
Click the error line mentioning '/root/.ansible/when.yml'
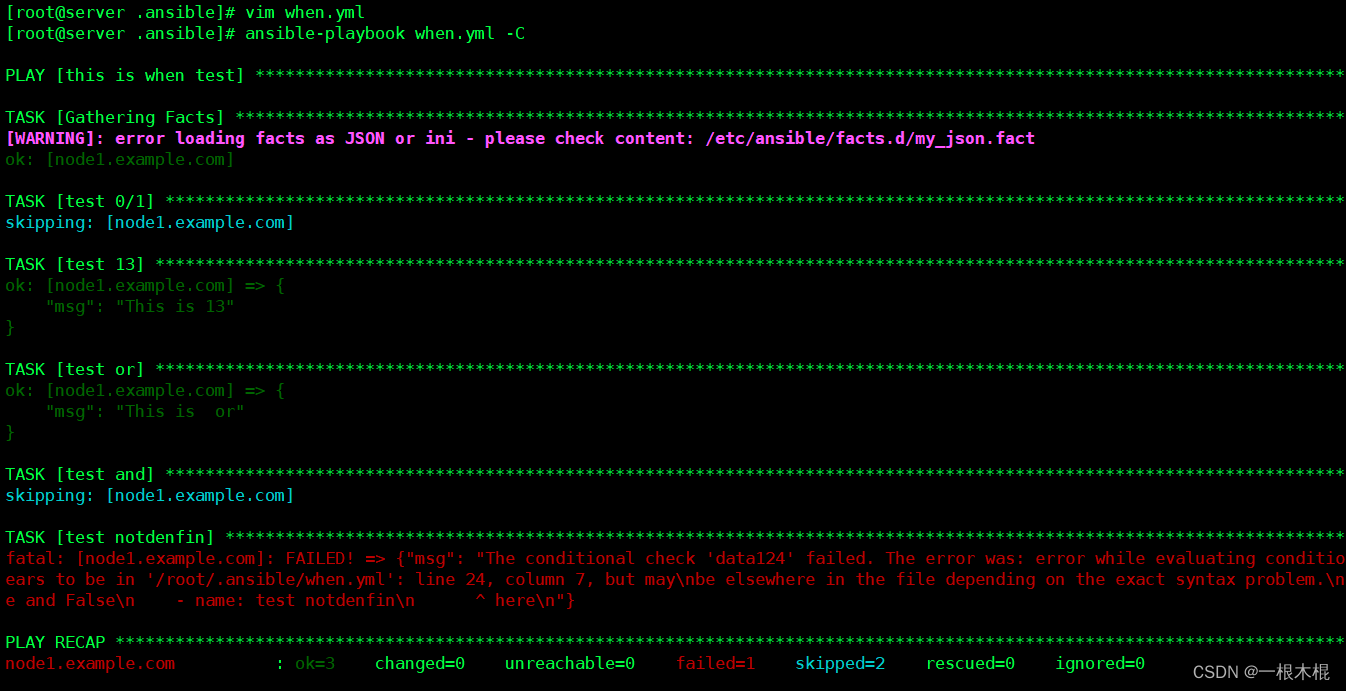point(675,579)
